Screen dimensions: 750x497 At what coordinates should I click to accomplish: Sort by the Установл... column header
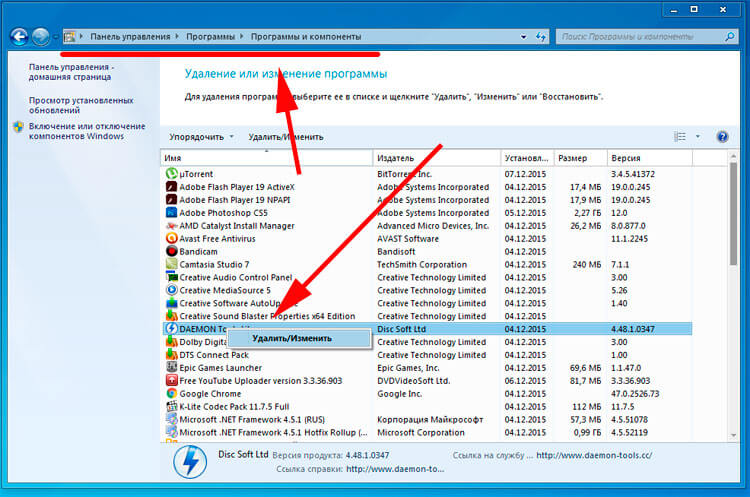tap(527, 158)
